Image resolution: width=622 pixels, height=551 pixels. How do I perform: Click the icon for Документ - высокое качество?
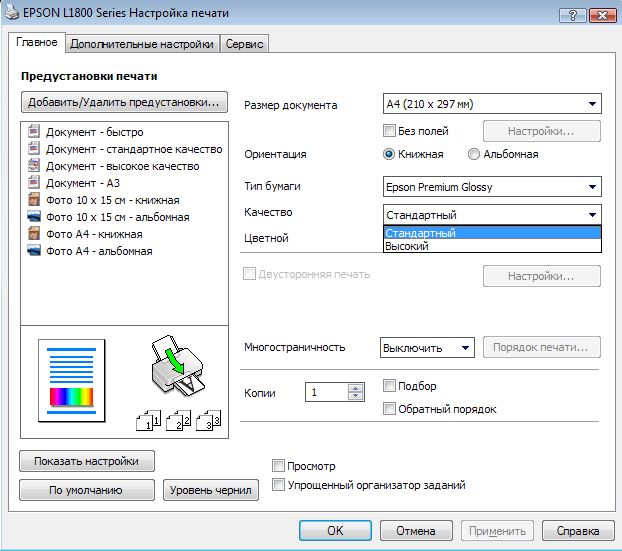pos(34,165)
